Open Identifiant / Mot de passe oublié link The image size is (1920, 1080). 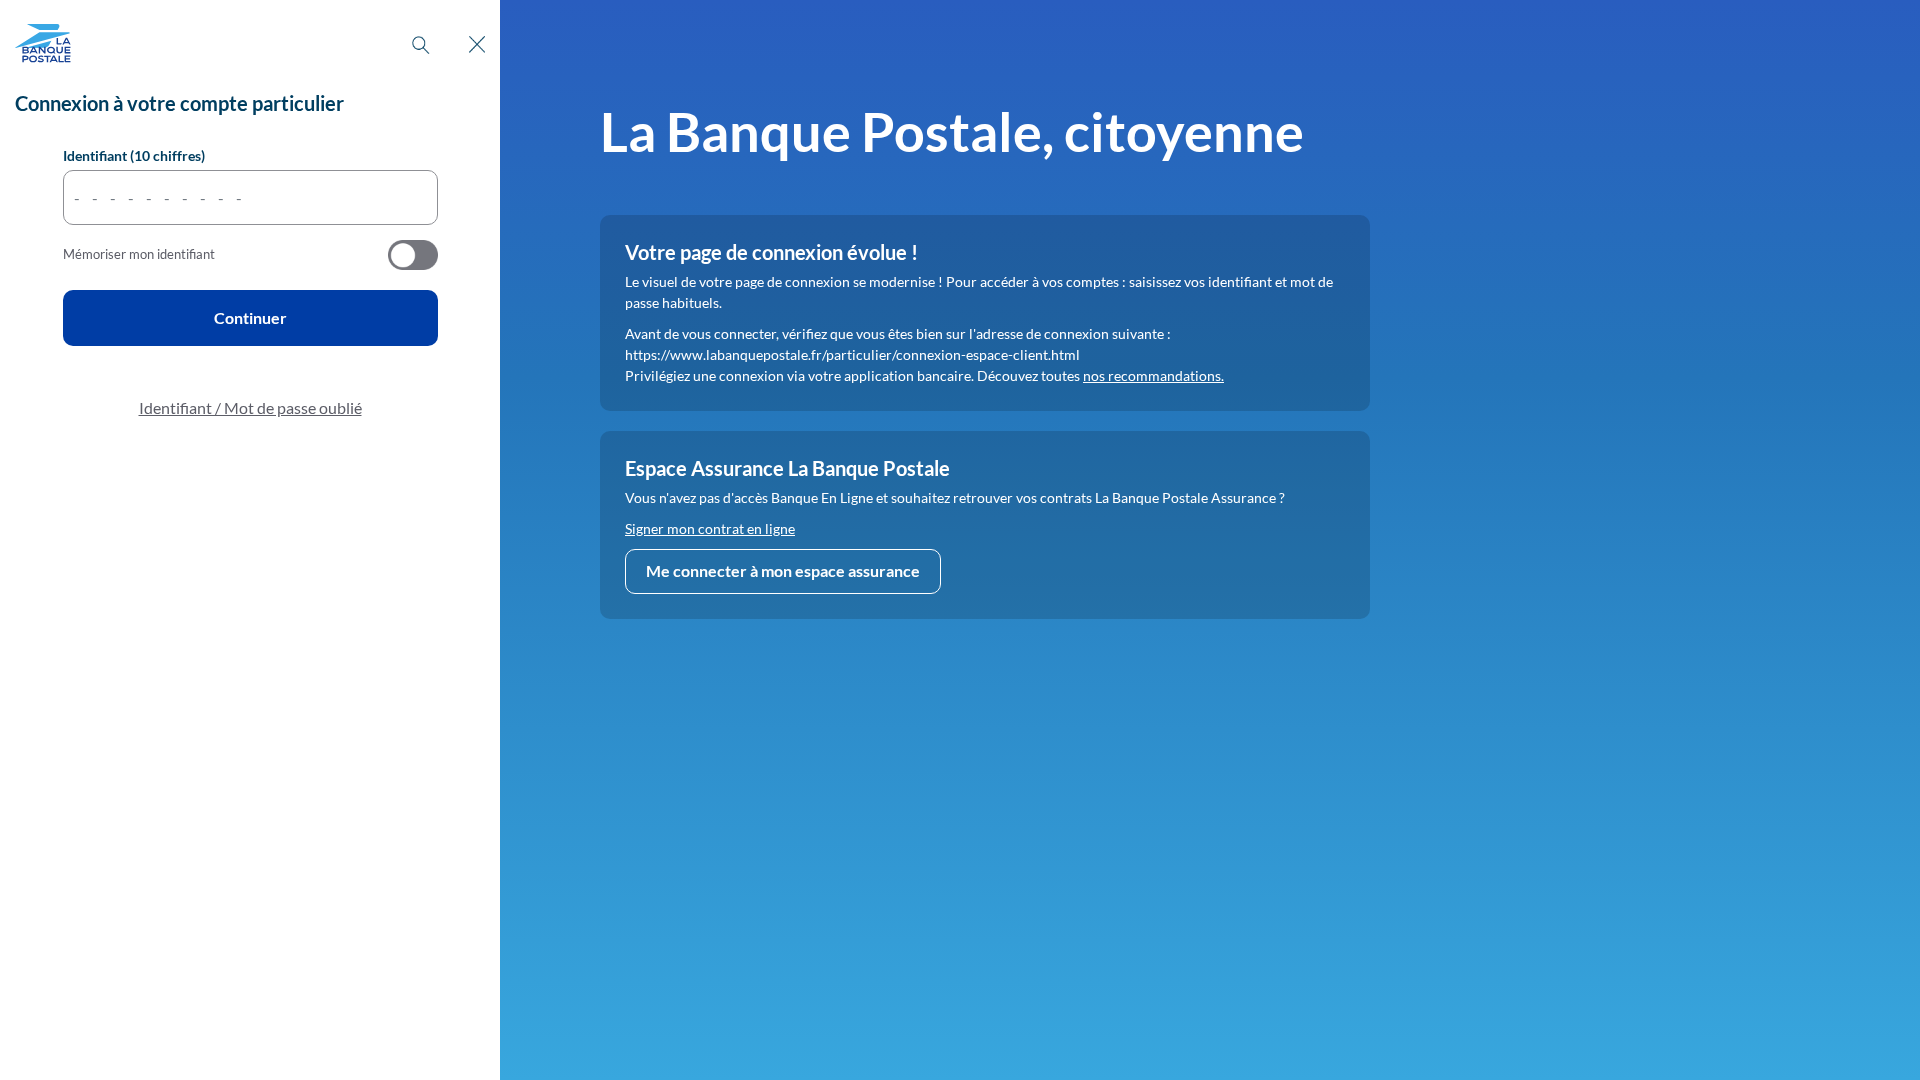click(250, 408)
